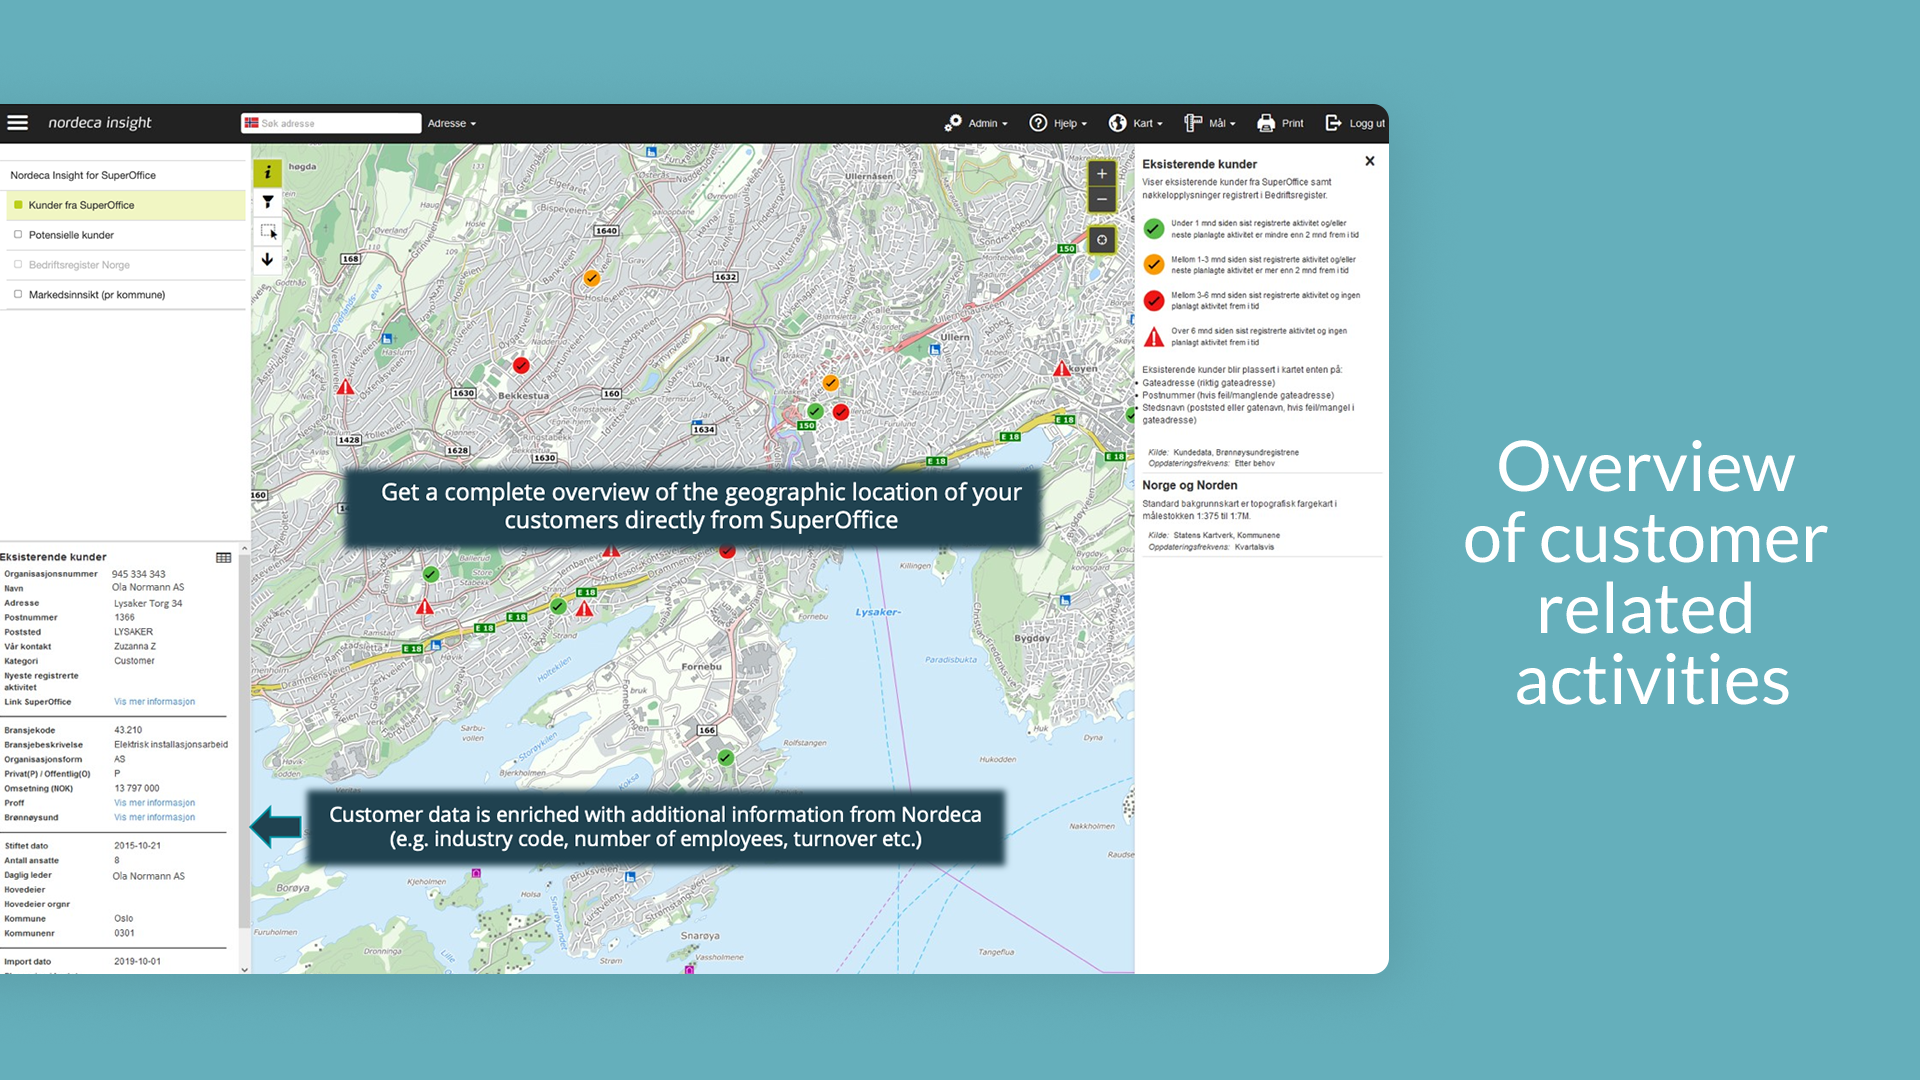Click the blue building icon near Bygdøy
Viewport: 1920px width, 1080px height.
1065,601
